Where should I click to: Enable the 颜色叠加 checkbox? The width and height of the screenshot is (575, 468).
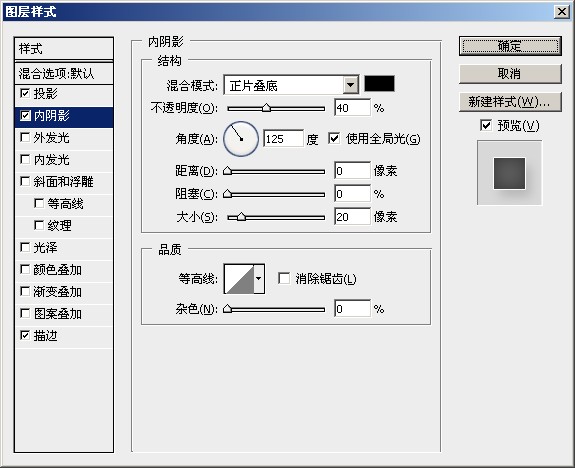click(x=25, y=270)
